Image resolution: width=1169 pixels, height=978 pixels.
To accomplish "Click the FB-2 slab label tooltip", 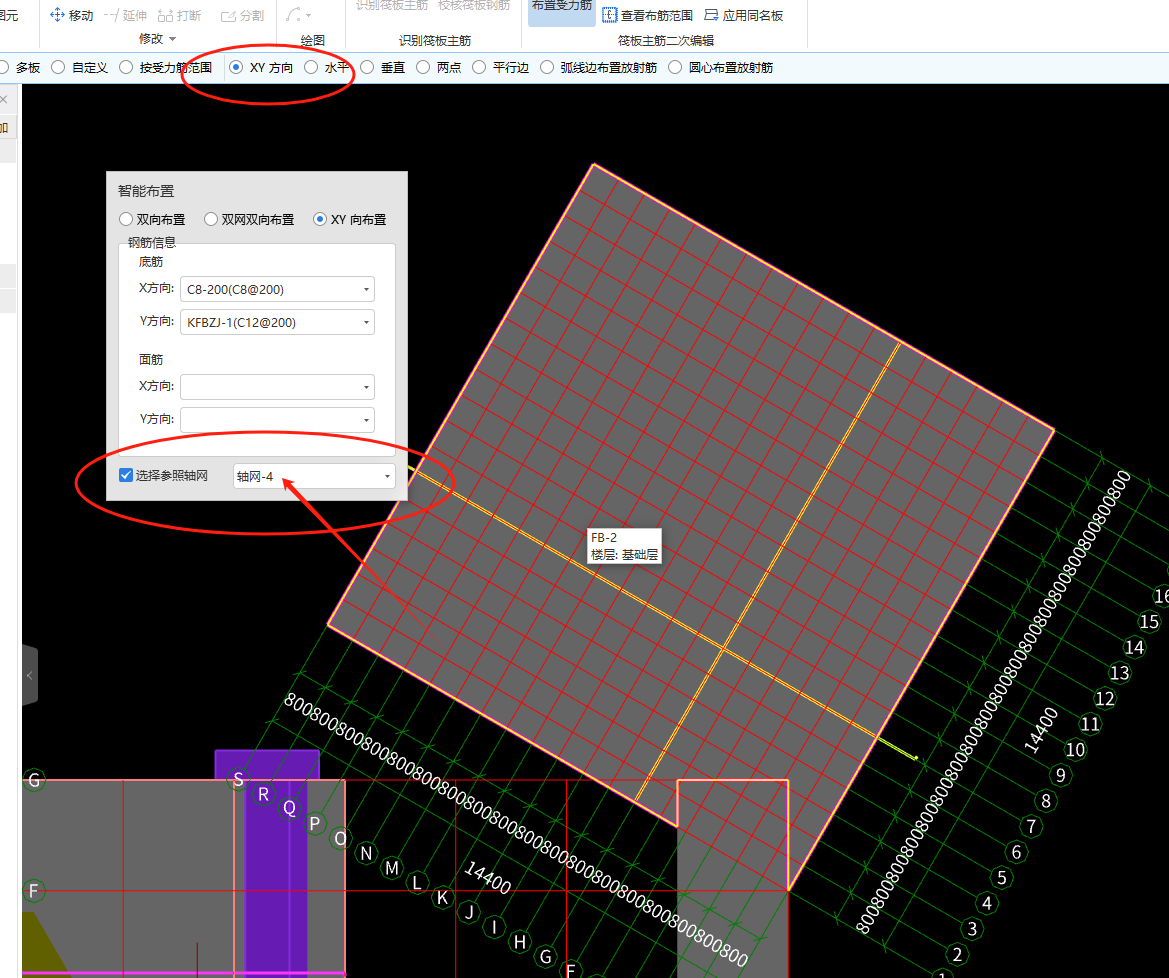I will (624, 546).
